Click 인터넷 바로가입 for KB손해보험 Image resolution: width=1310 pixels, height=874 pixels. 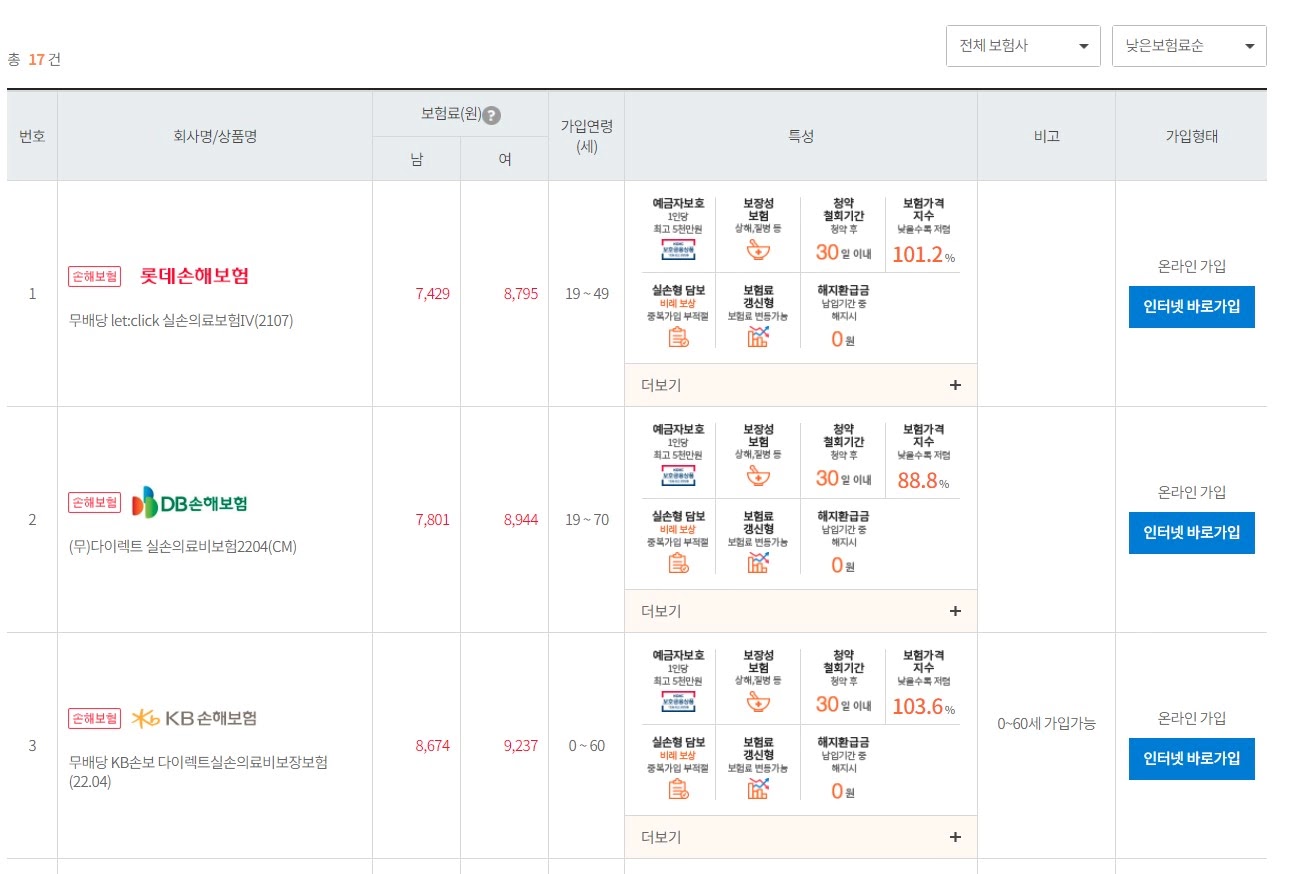click(x=1191, y=759)
